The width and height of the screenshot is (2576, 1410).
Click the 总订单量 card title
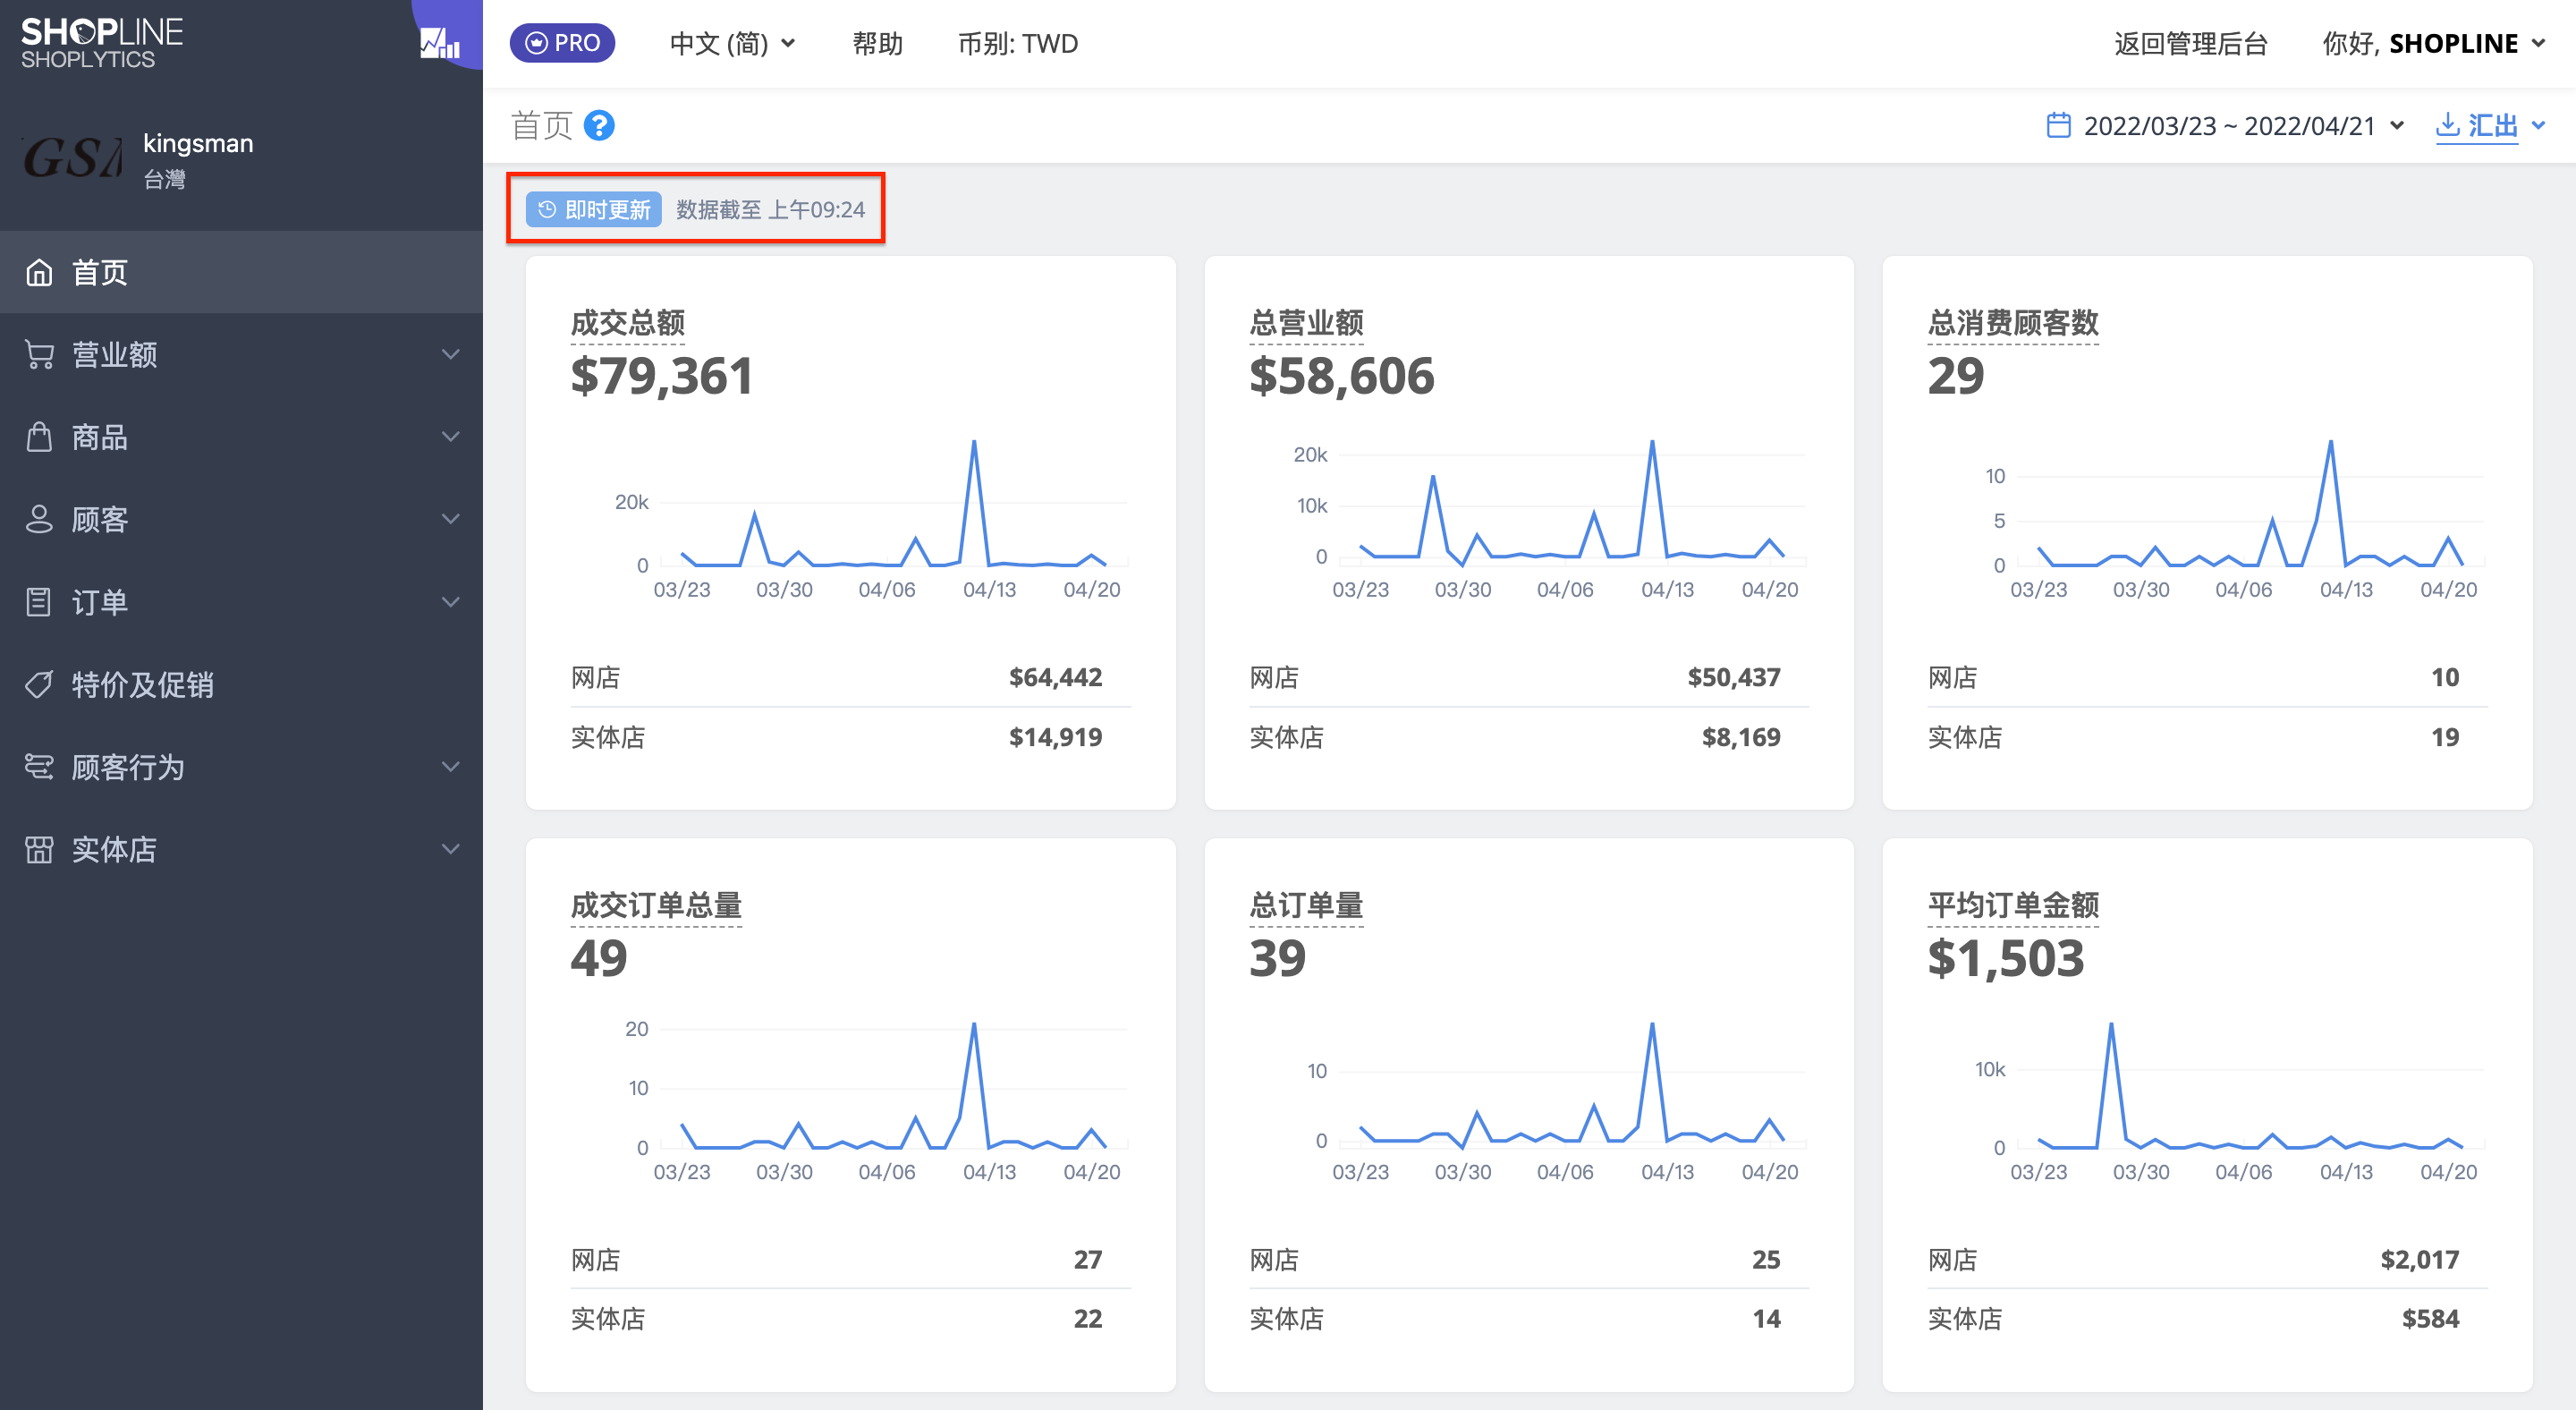point(1306,905)
